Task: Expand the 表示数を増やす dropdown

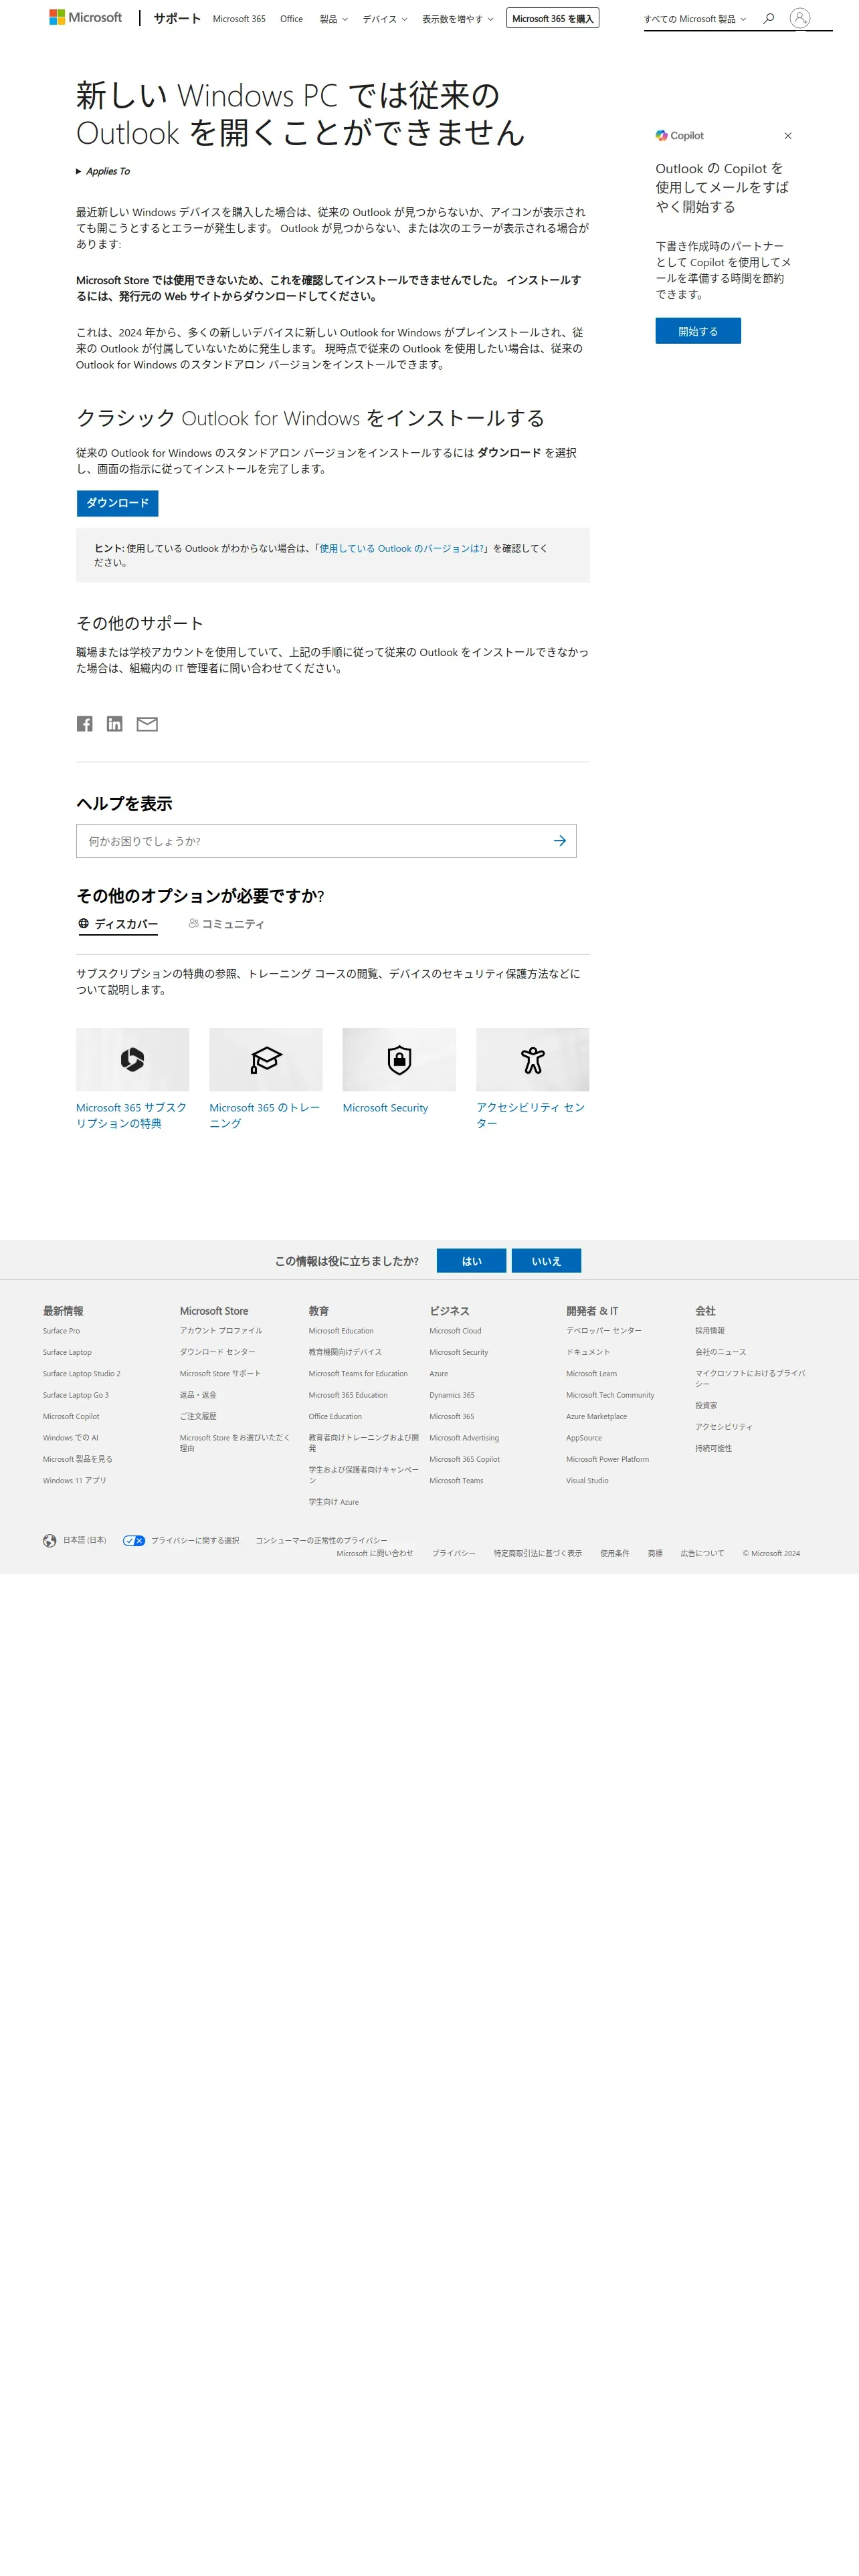Action: click(458, 19)
